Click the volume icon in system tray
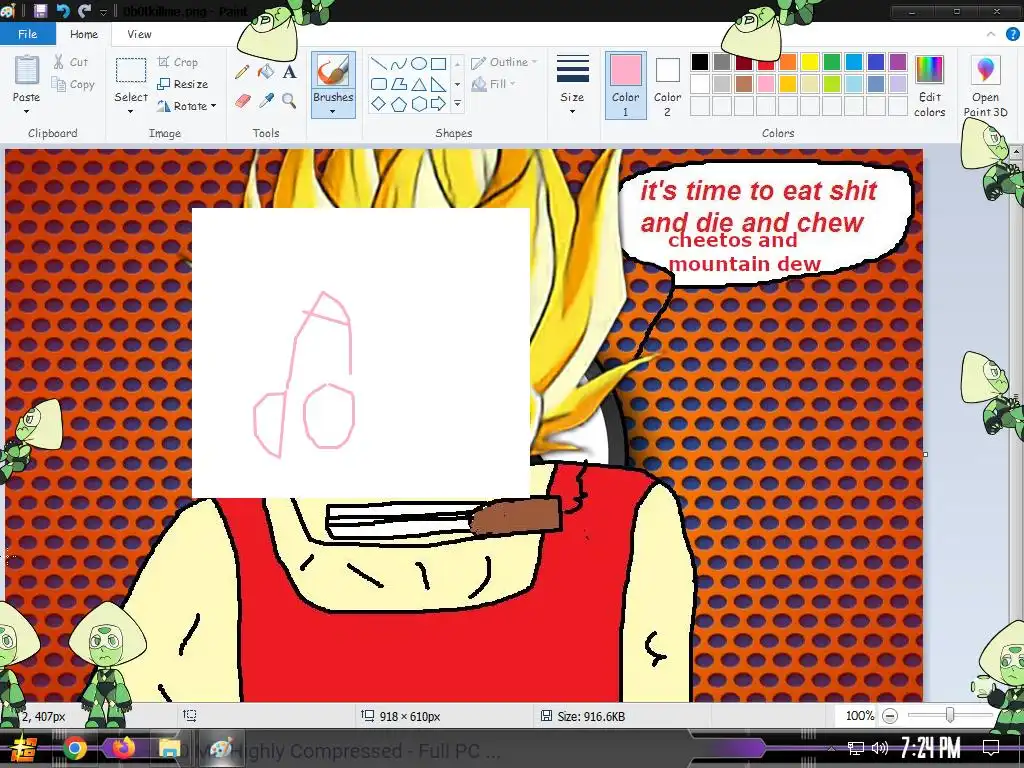1024x768 pixels. (880, 748)
